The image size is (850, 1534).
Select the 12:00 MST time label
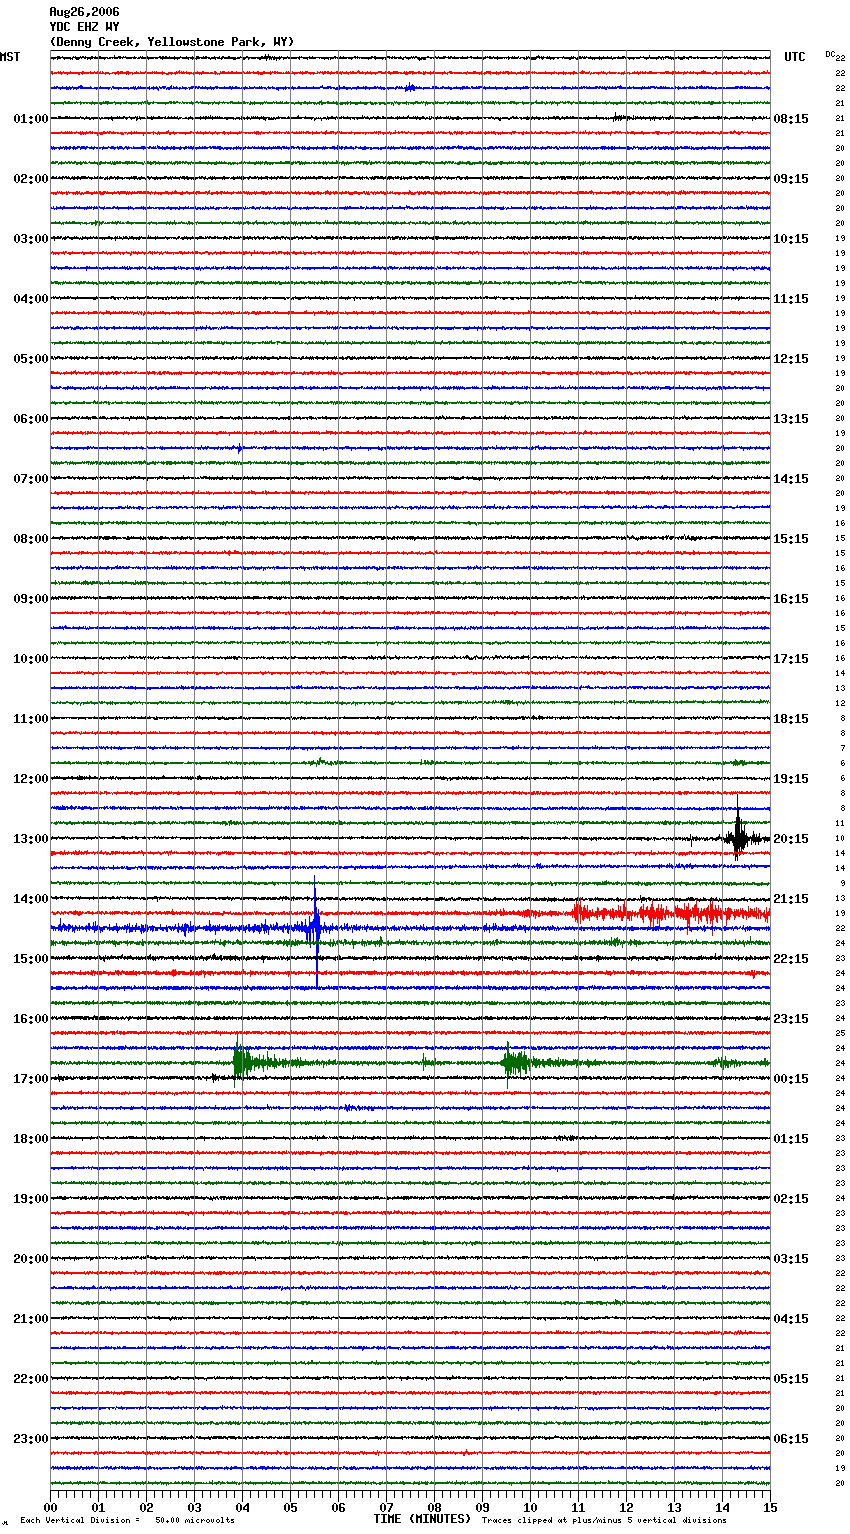pyautogui.click(x=31, y=779)
